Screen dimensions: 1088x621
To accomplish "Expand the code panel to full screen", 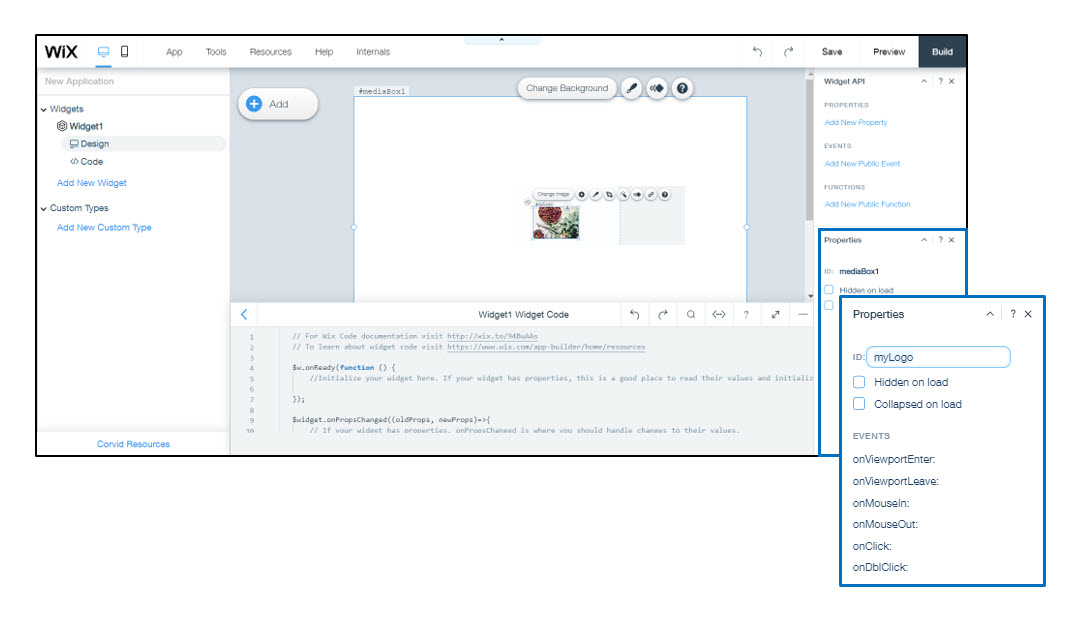I will click(x=775, y=314).
